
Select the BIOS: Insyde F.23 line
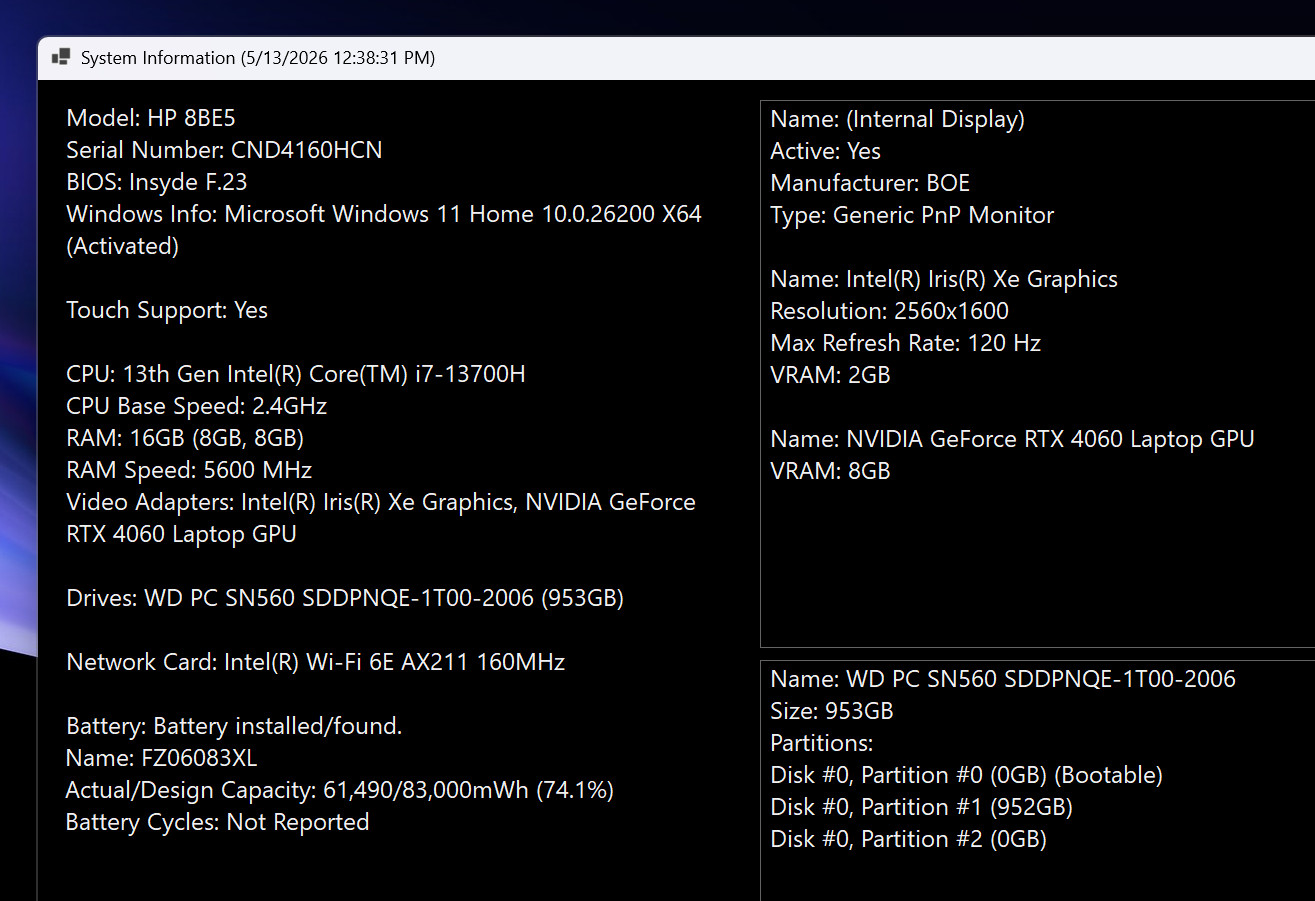(x=157, y=182)
